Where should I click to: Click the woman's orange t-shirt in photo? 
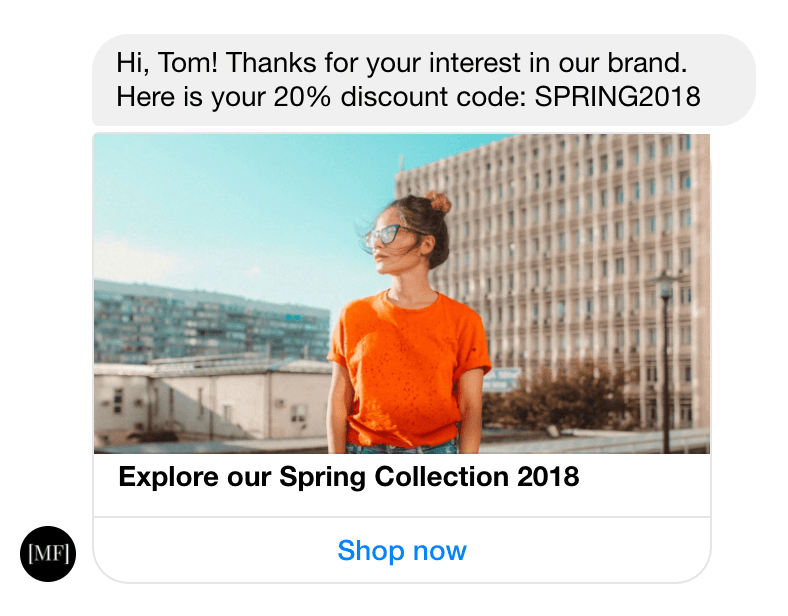coord(408,369)
